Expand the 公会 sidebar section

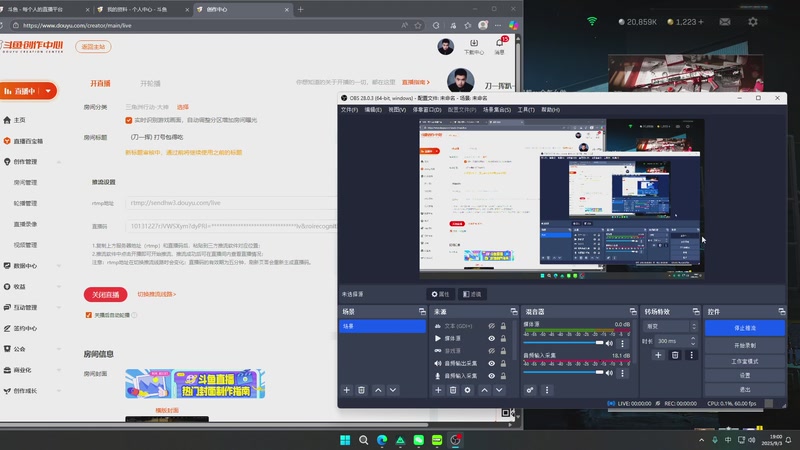coord(59,349)
